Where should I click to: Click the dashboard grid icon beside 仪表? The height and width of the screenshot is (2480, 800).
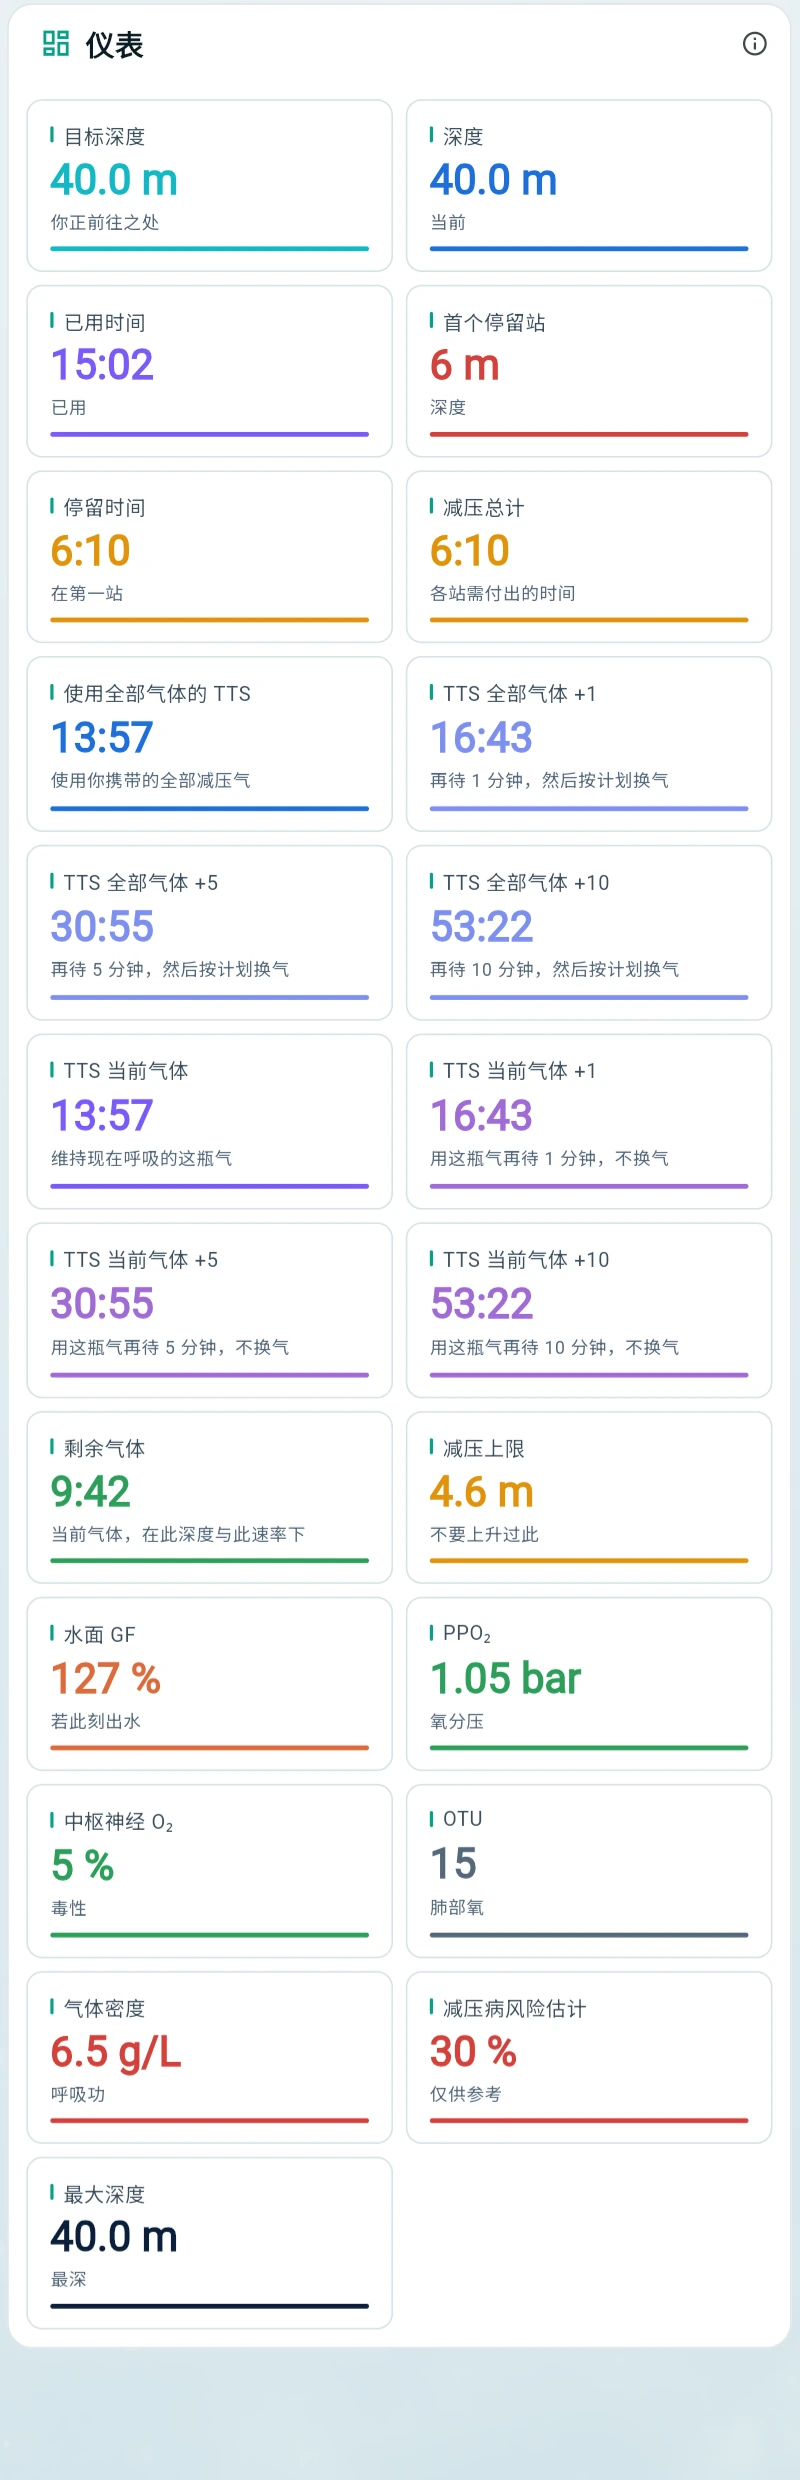point(56,44)
